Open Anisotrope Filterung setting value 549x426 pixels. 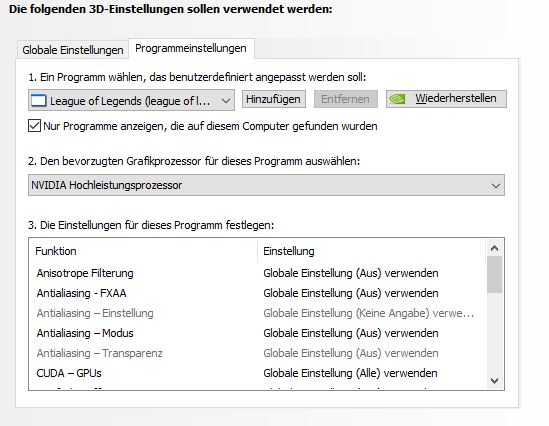tap(351, 273)
